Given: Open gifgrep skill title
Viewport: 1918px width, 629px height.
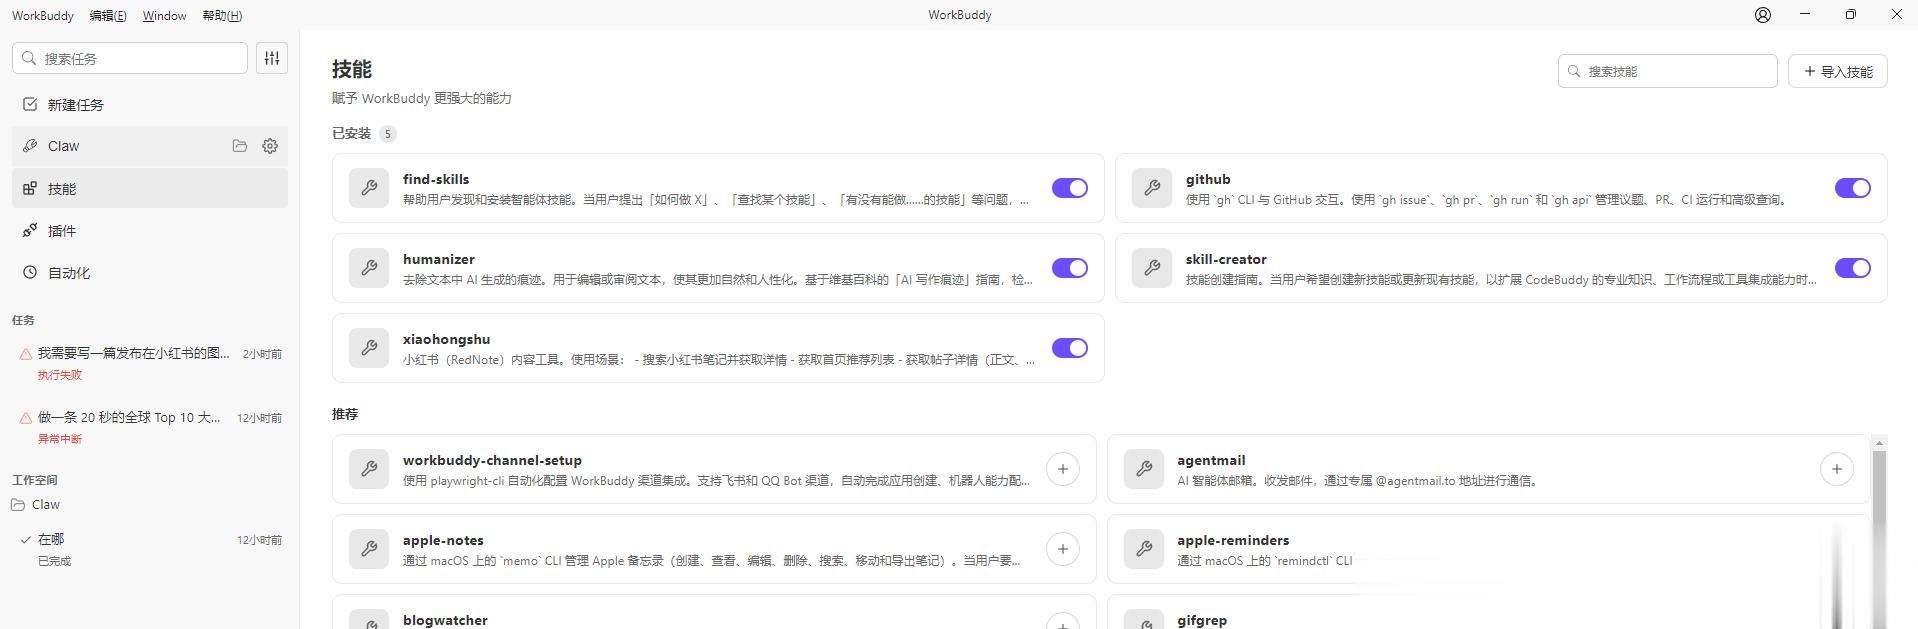Looking at the screenshot, I should [1202, 620].
